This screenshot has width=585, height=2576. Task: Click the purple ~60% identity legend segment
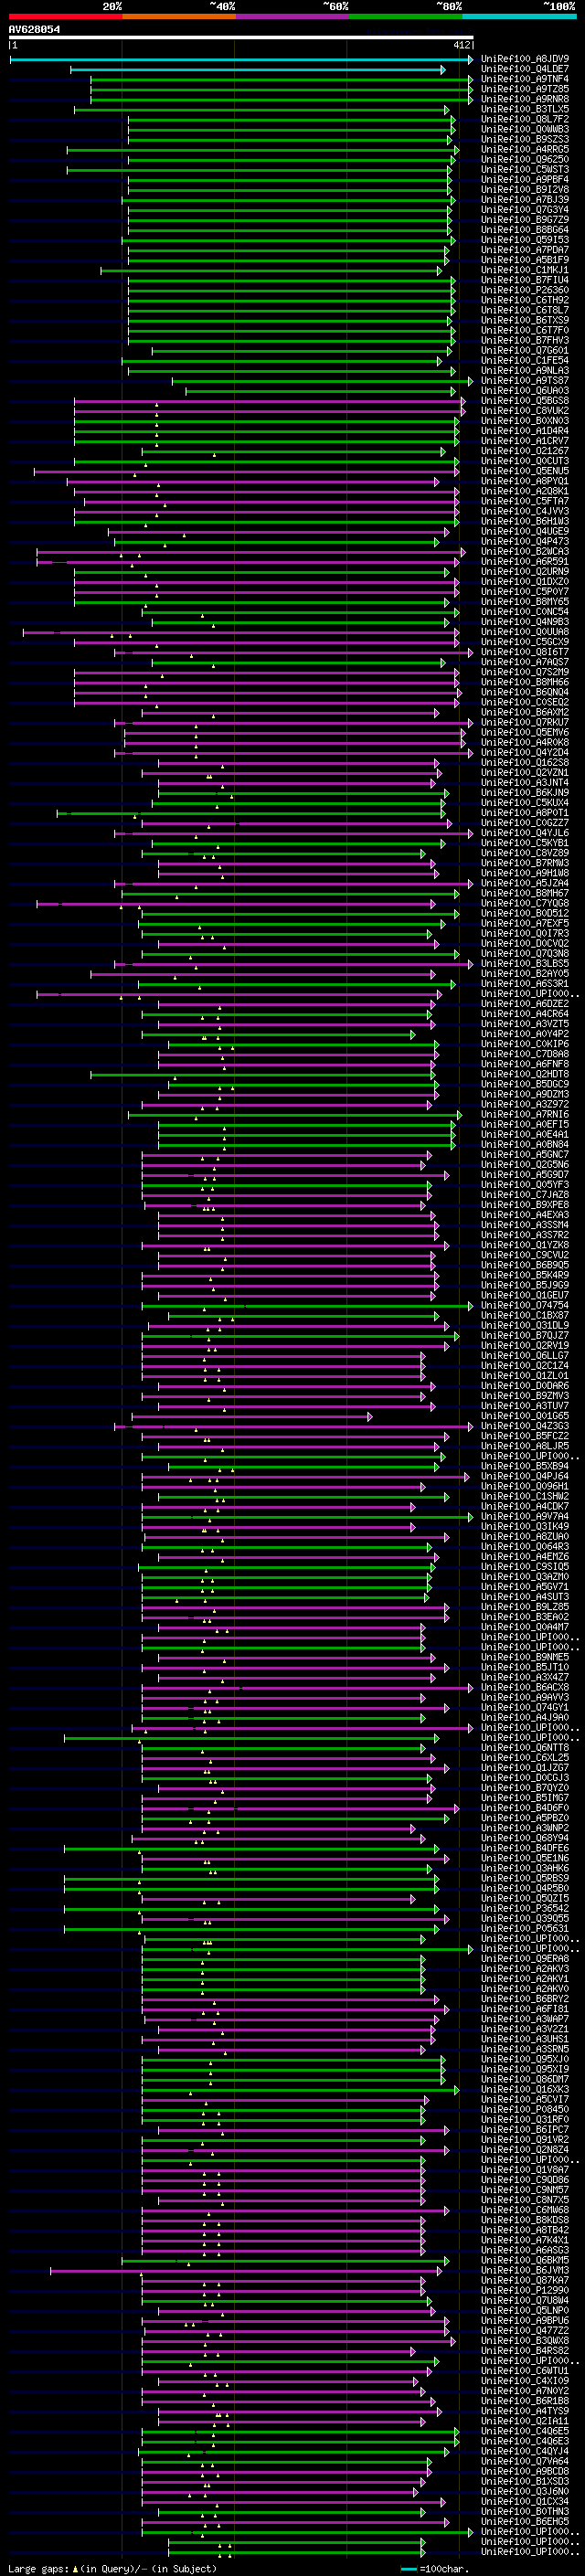pyautogui.click(x=292, y=16)
